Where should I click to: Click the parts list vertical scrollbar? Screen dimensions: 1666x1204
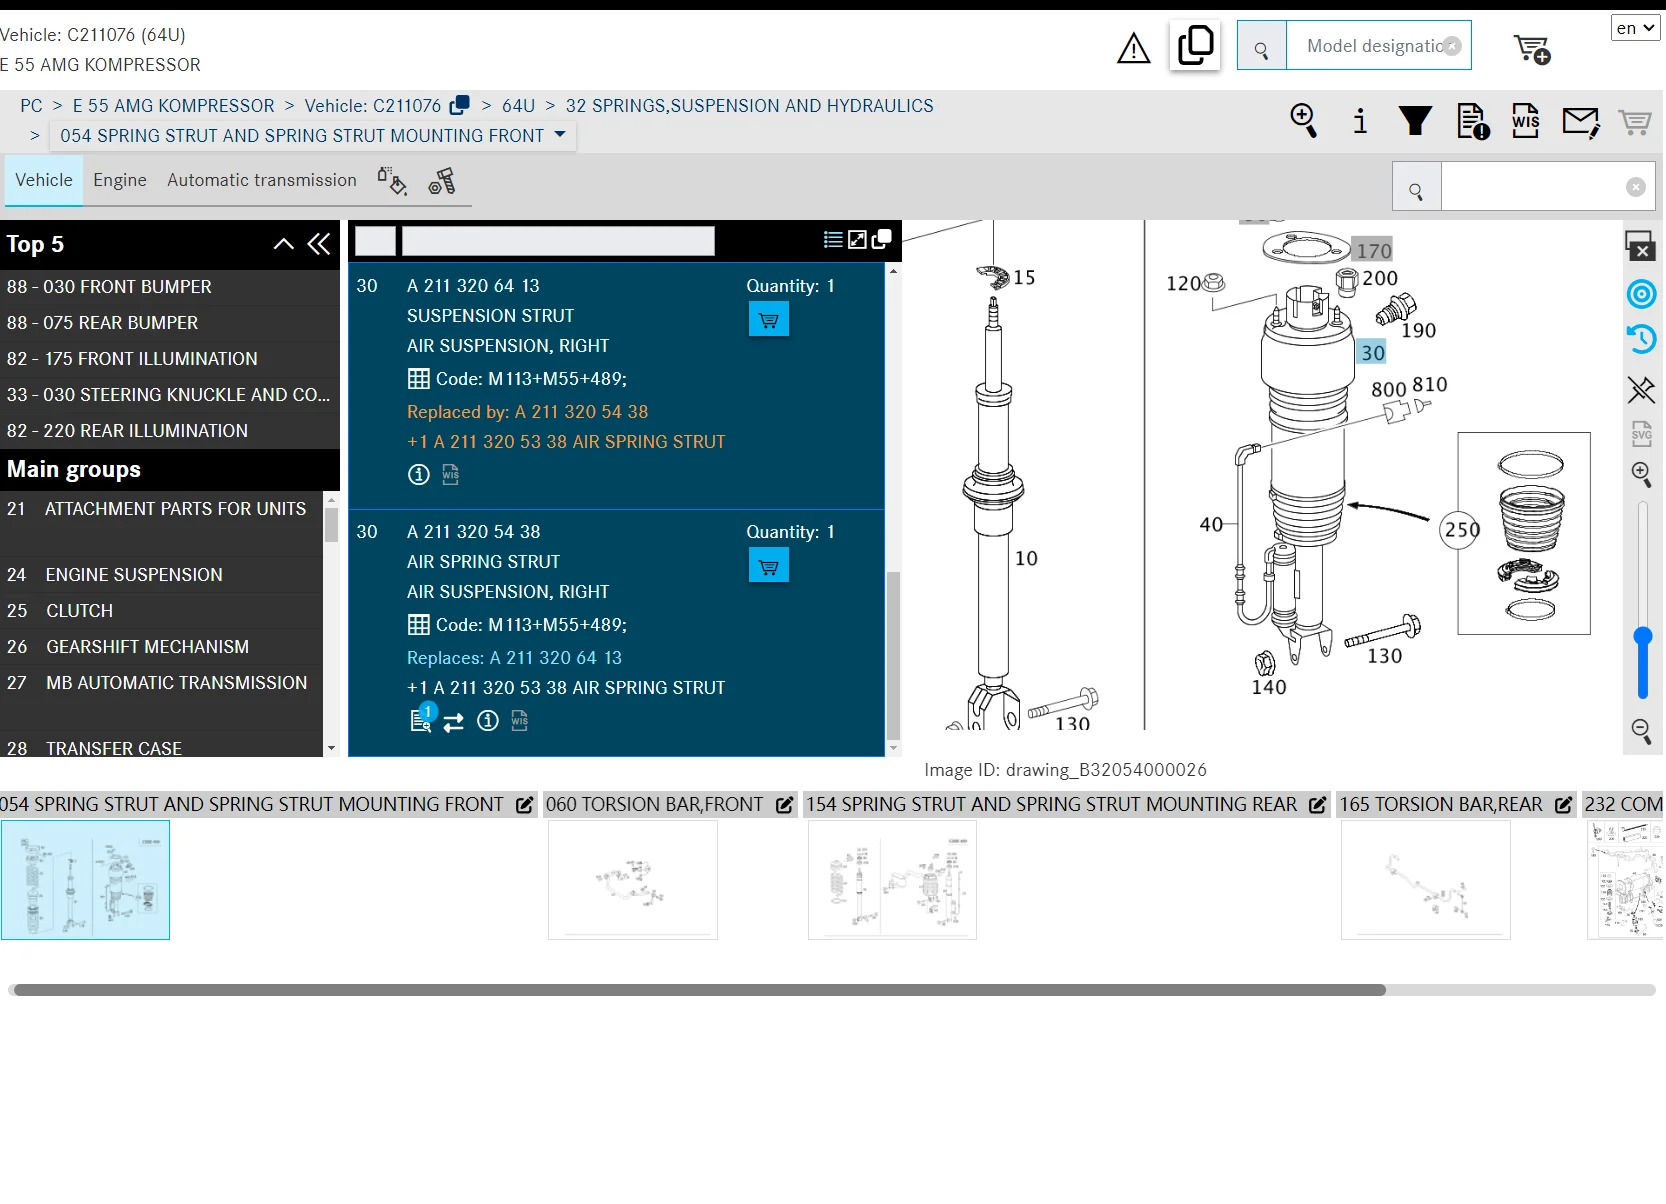(x=893, y=655)
